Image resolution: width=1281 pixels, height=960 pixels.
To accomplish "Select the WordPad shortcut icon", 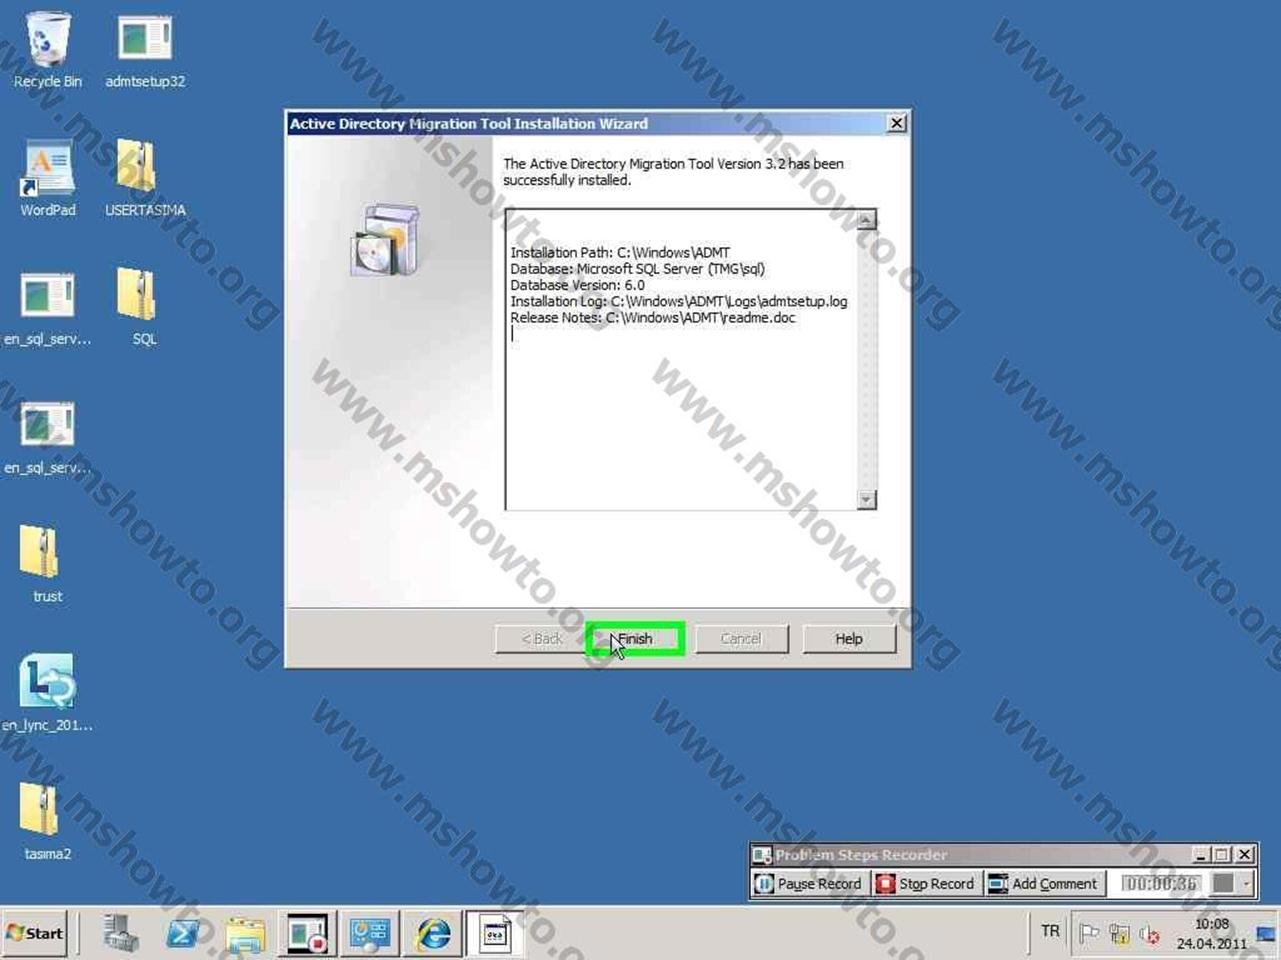I will pos(47,178).
